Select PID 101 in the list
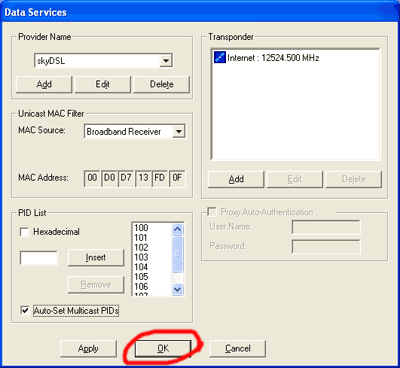The image size is (400, 368). [x=141, y=237]
